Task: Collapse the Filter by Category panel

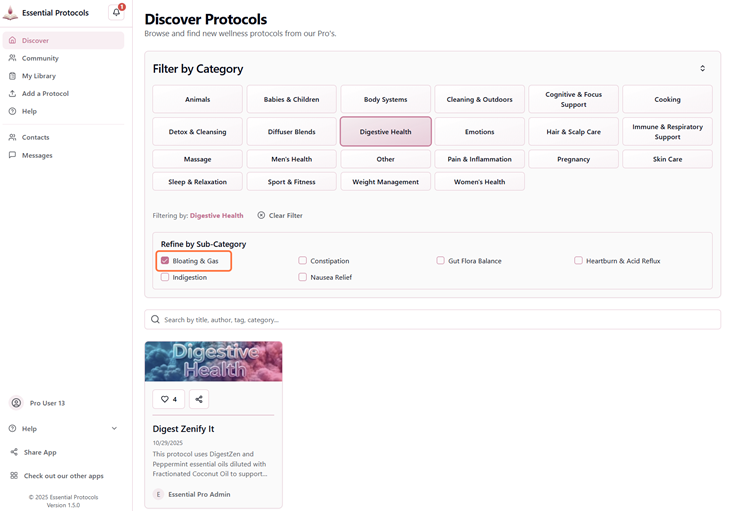Action: point(702,69)
